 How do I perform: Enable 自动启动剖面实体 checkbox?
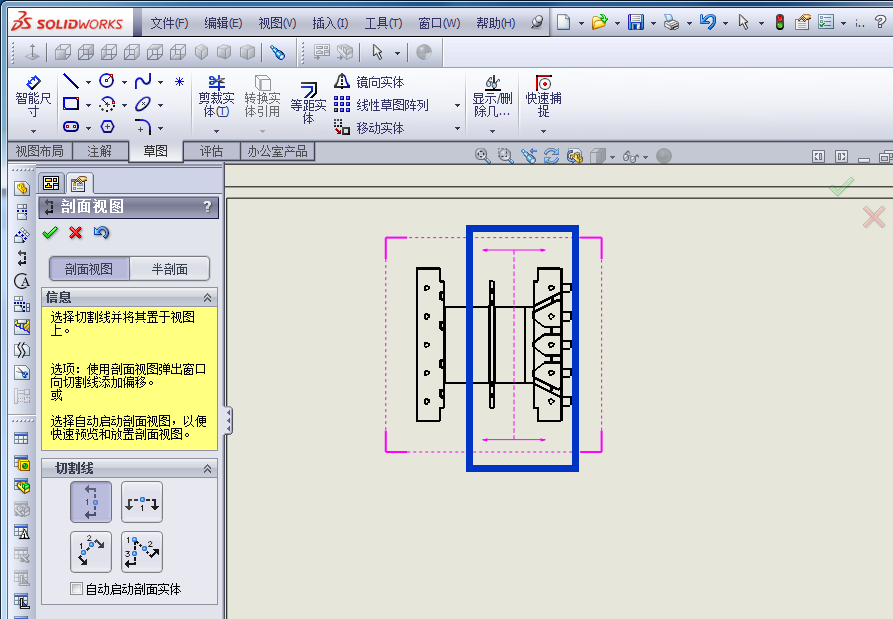tap(76, 589)
